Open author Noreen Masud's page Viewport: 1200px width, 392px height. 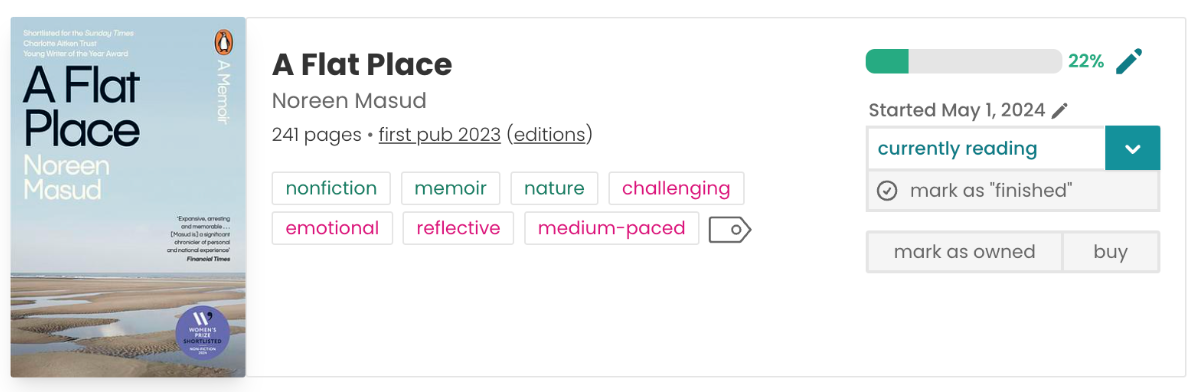coord(349,101)
